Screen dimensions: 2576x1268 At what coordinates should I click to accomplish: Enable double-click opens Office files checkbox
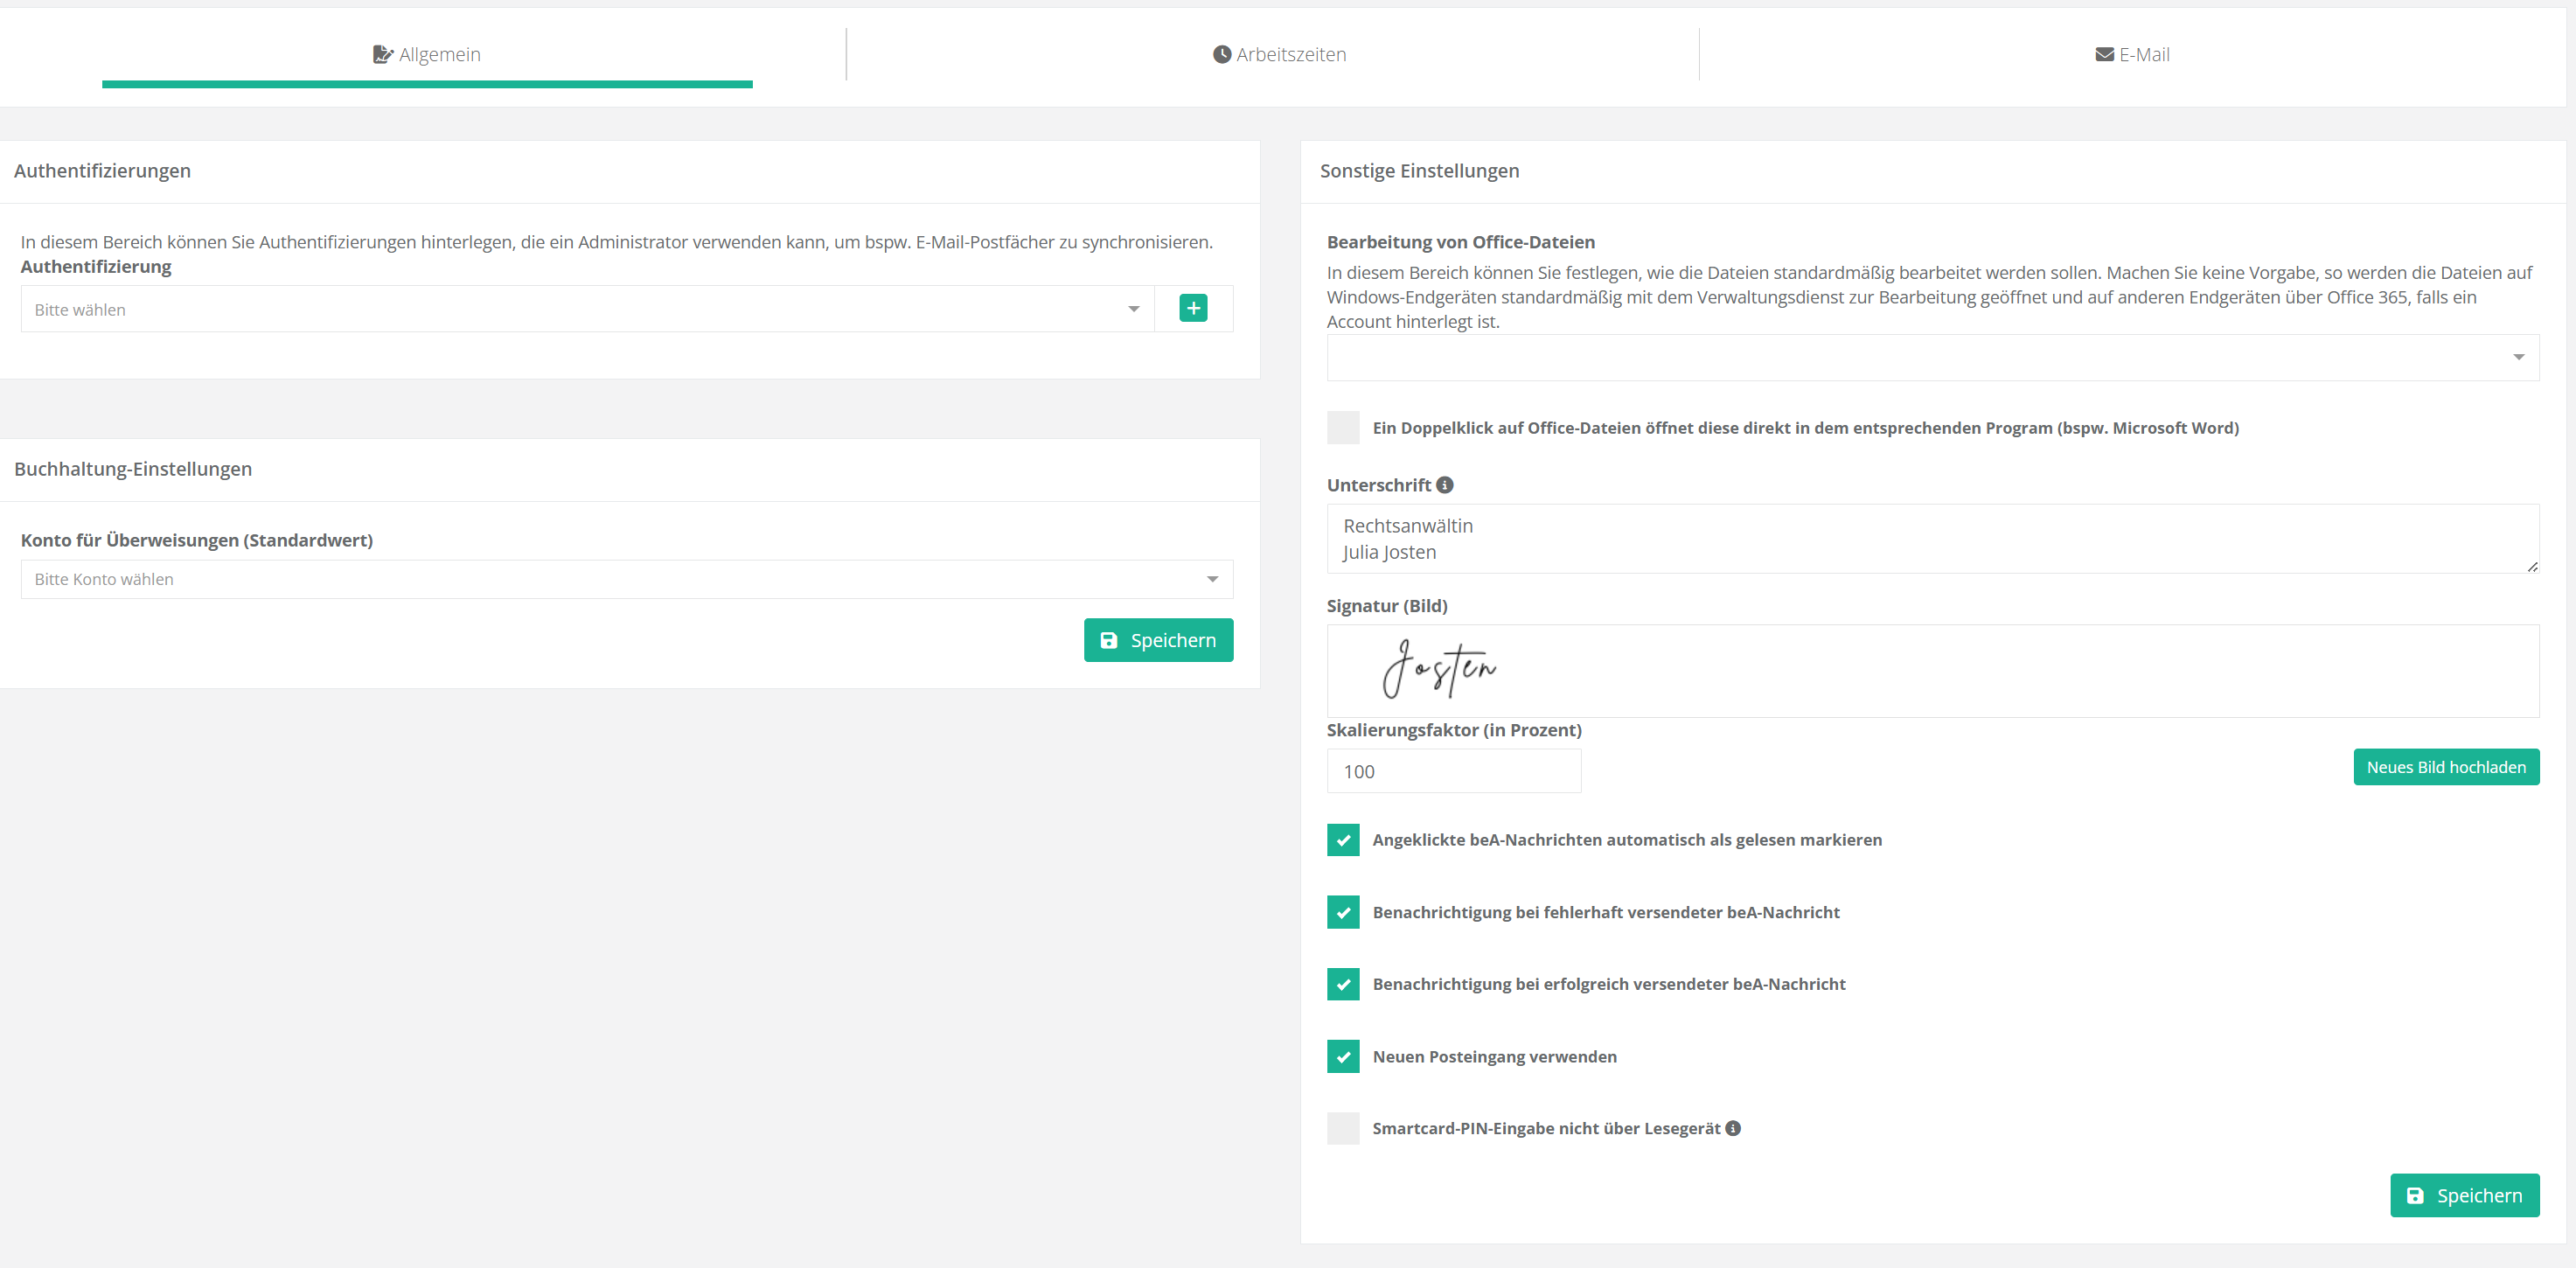click(x=1343, y=428)
